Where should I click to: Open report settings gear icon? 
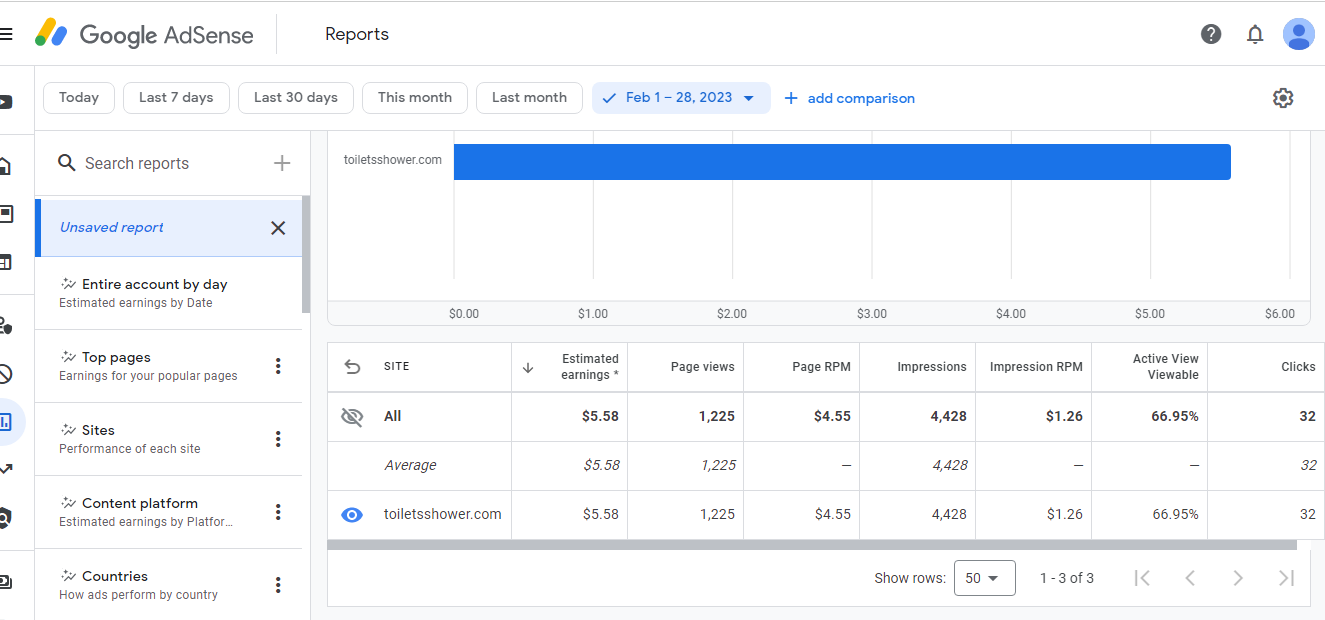[1283, 98]
